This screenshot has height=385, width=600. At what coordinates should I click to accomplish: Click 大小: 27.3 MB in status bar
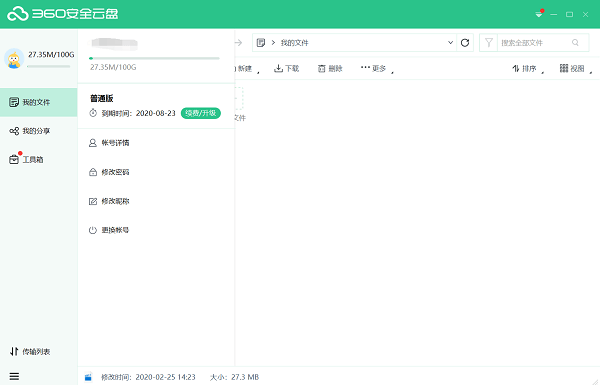coord(235,377)
